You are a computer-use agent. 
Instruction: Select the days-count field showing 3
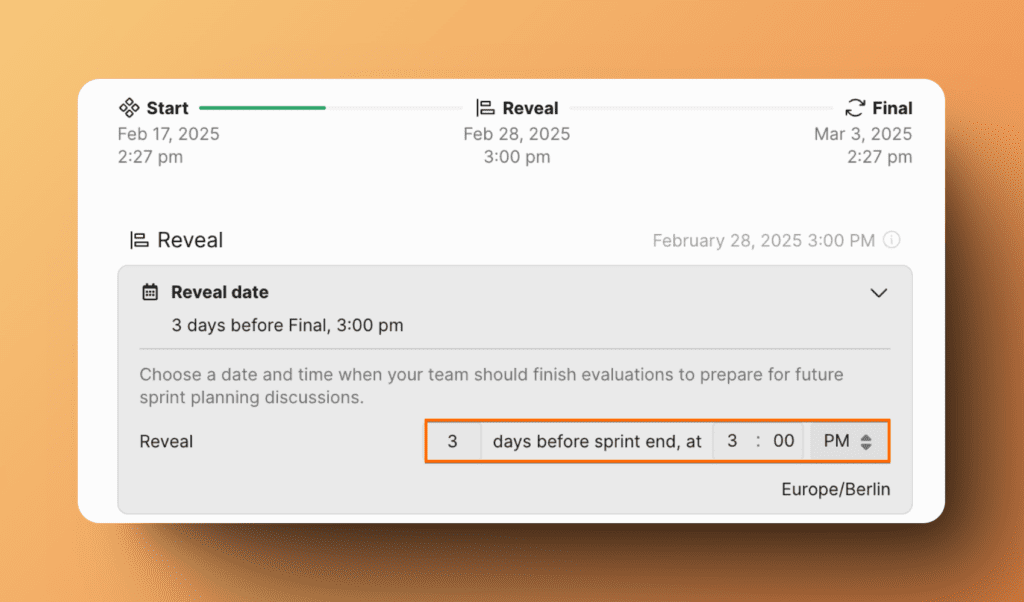[454, 441]
